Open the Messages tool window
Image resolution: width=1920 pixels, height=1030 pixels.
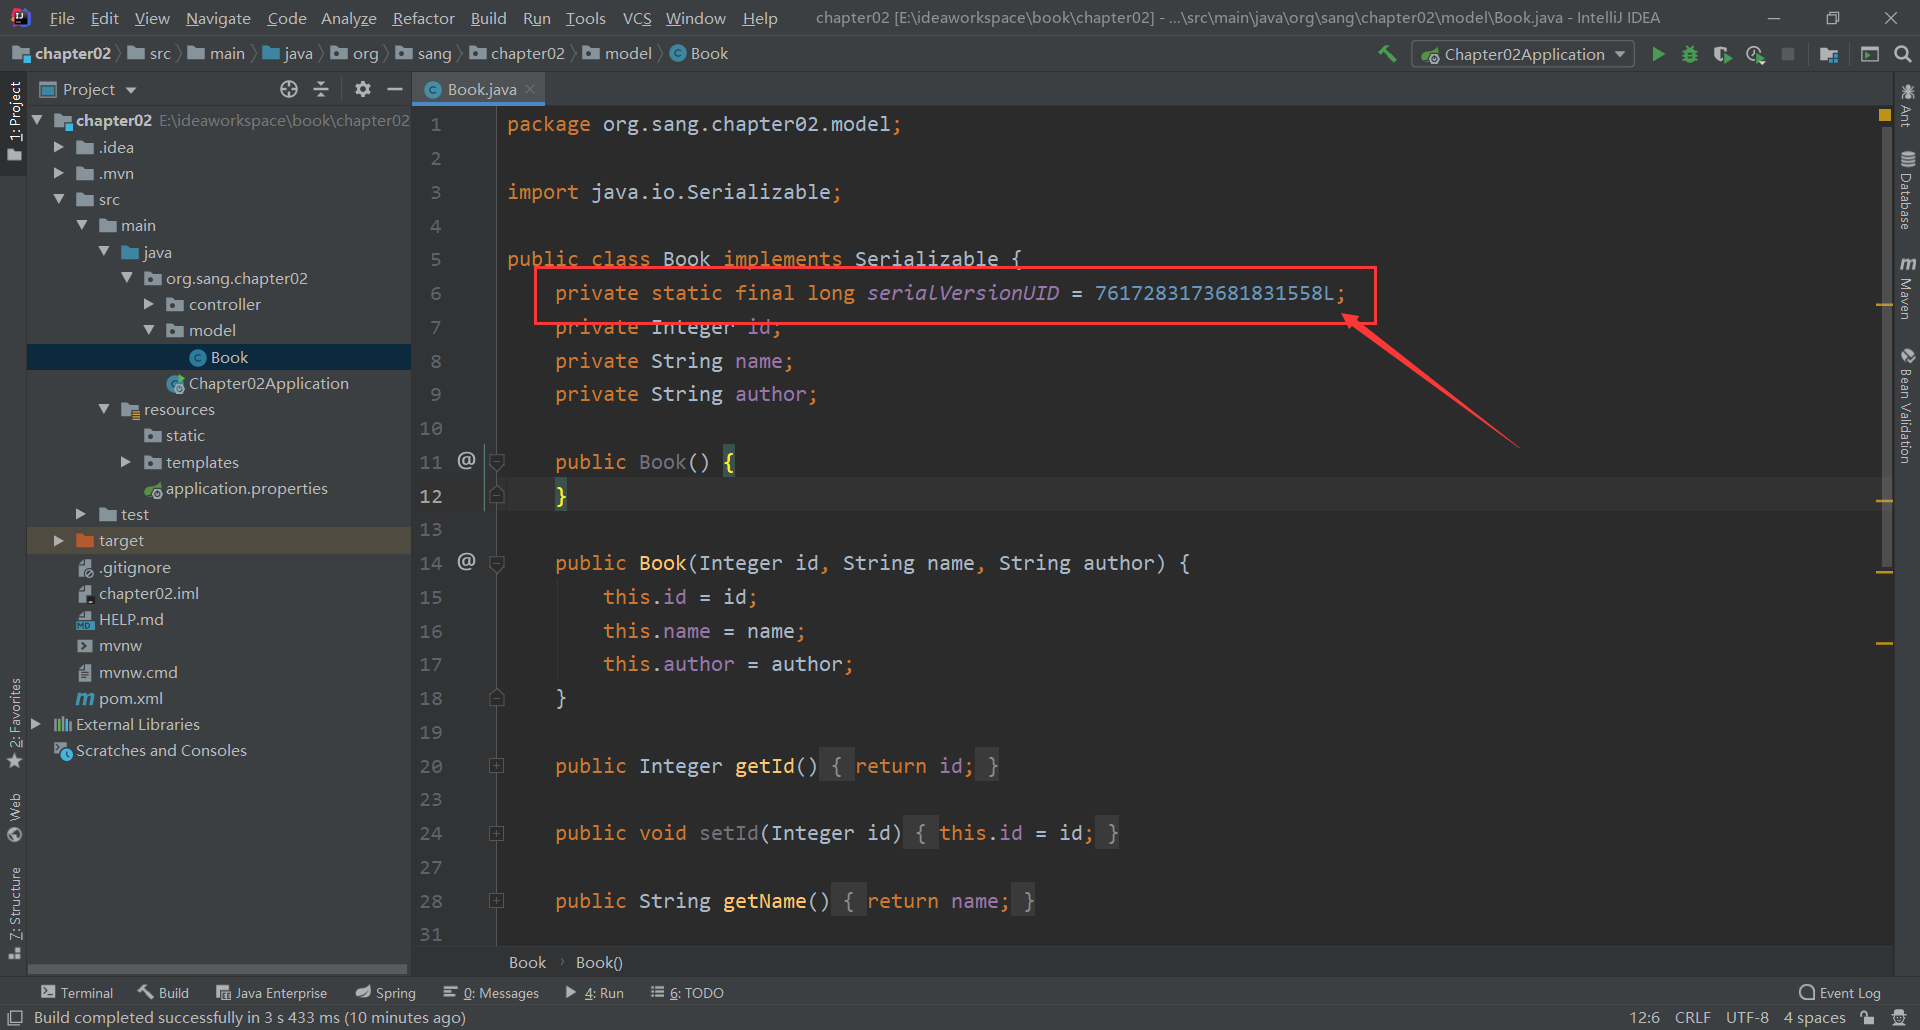pyautogui.click(x=491, y=992)
